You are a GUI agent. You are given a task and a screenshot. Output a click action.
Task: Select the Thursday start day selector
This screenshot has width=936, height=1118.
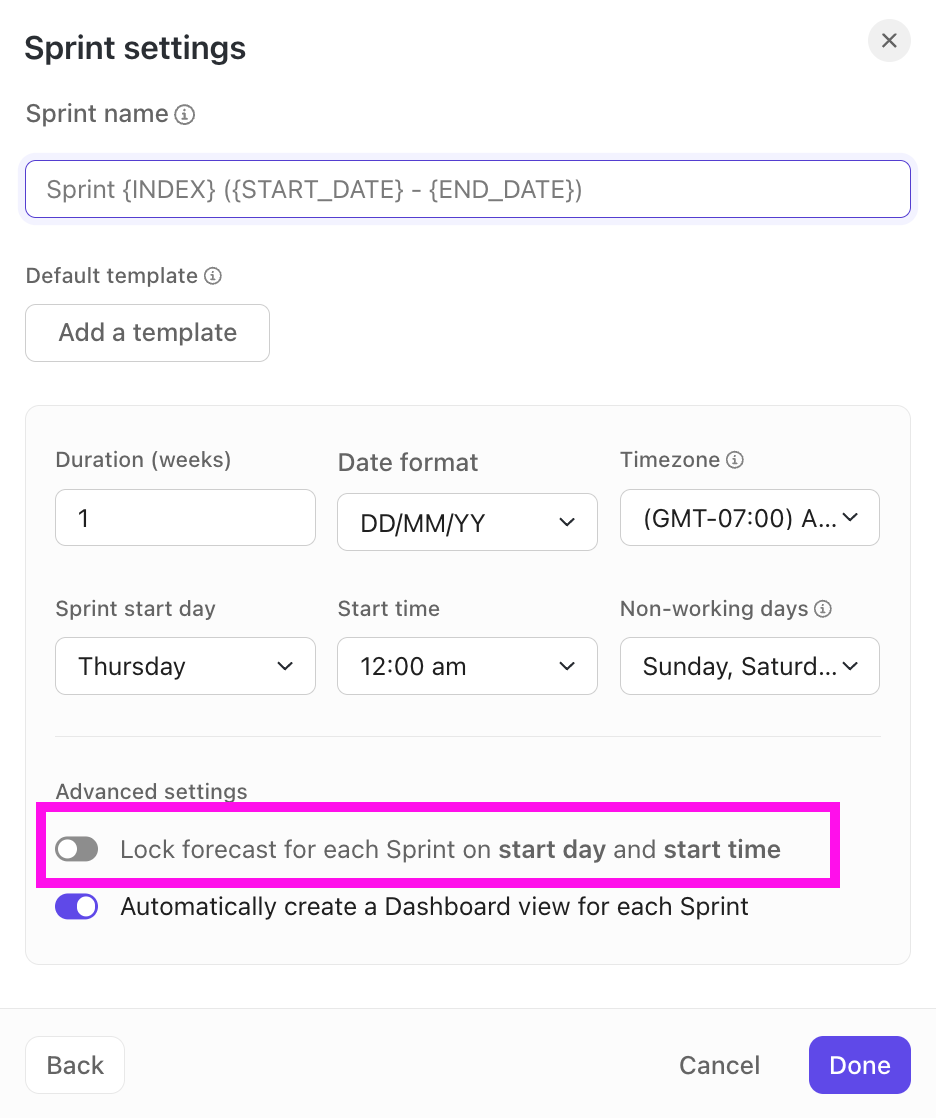coord(185,666)
